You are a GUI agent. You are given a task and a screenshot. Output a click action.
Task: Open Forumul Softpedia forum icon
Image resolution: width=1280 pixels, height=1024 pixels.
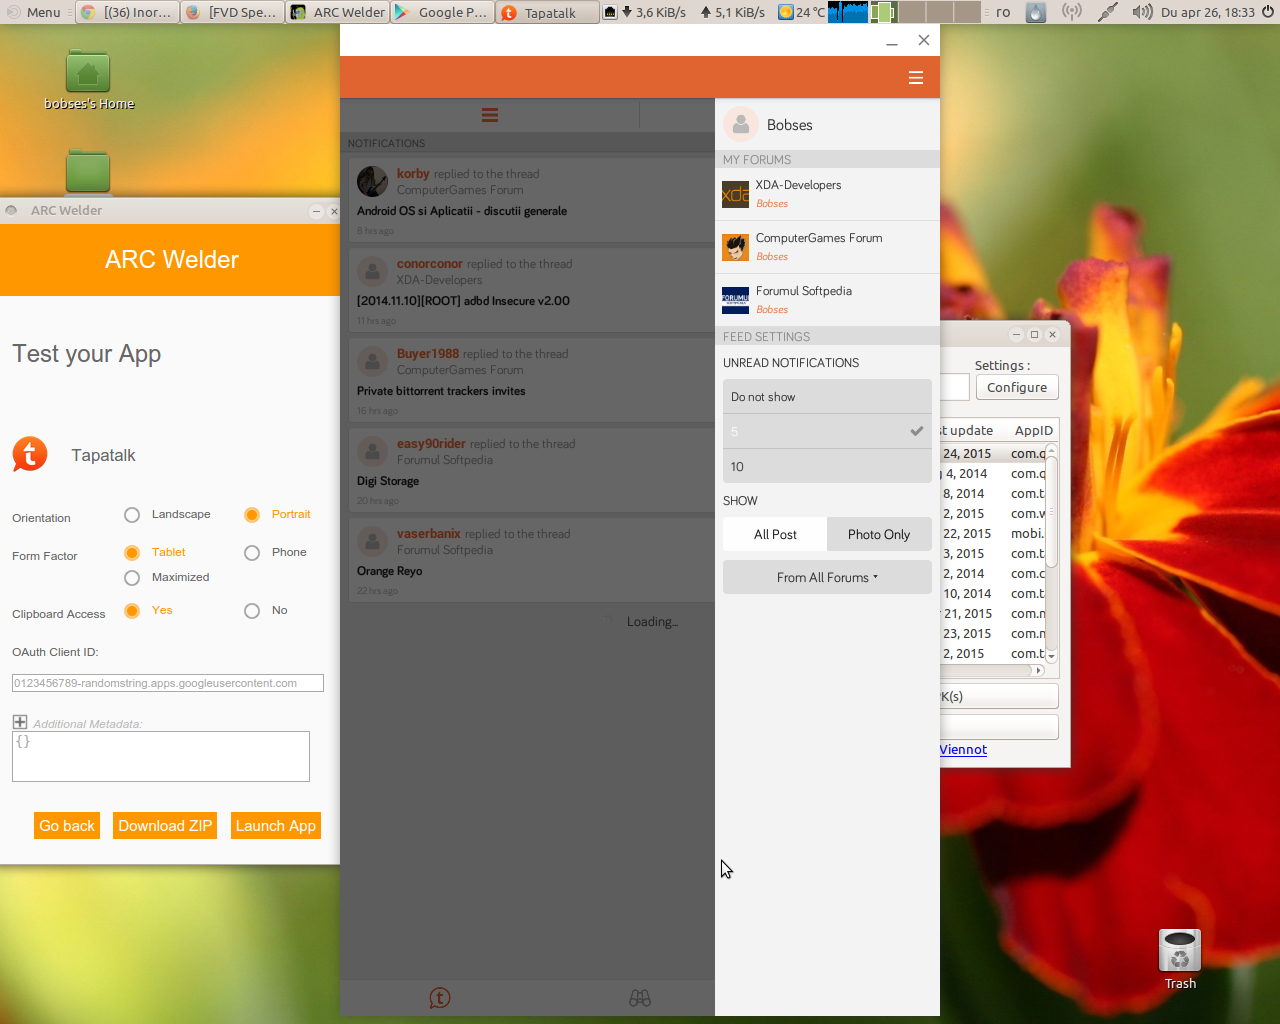click(x=735, y=300)
